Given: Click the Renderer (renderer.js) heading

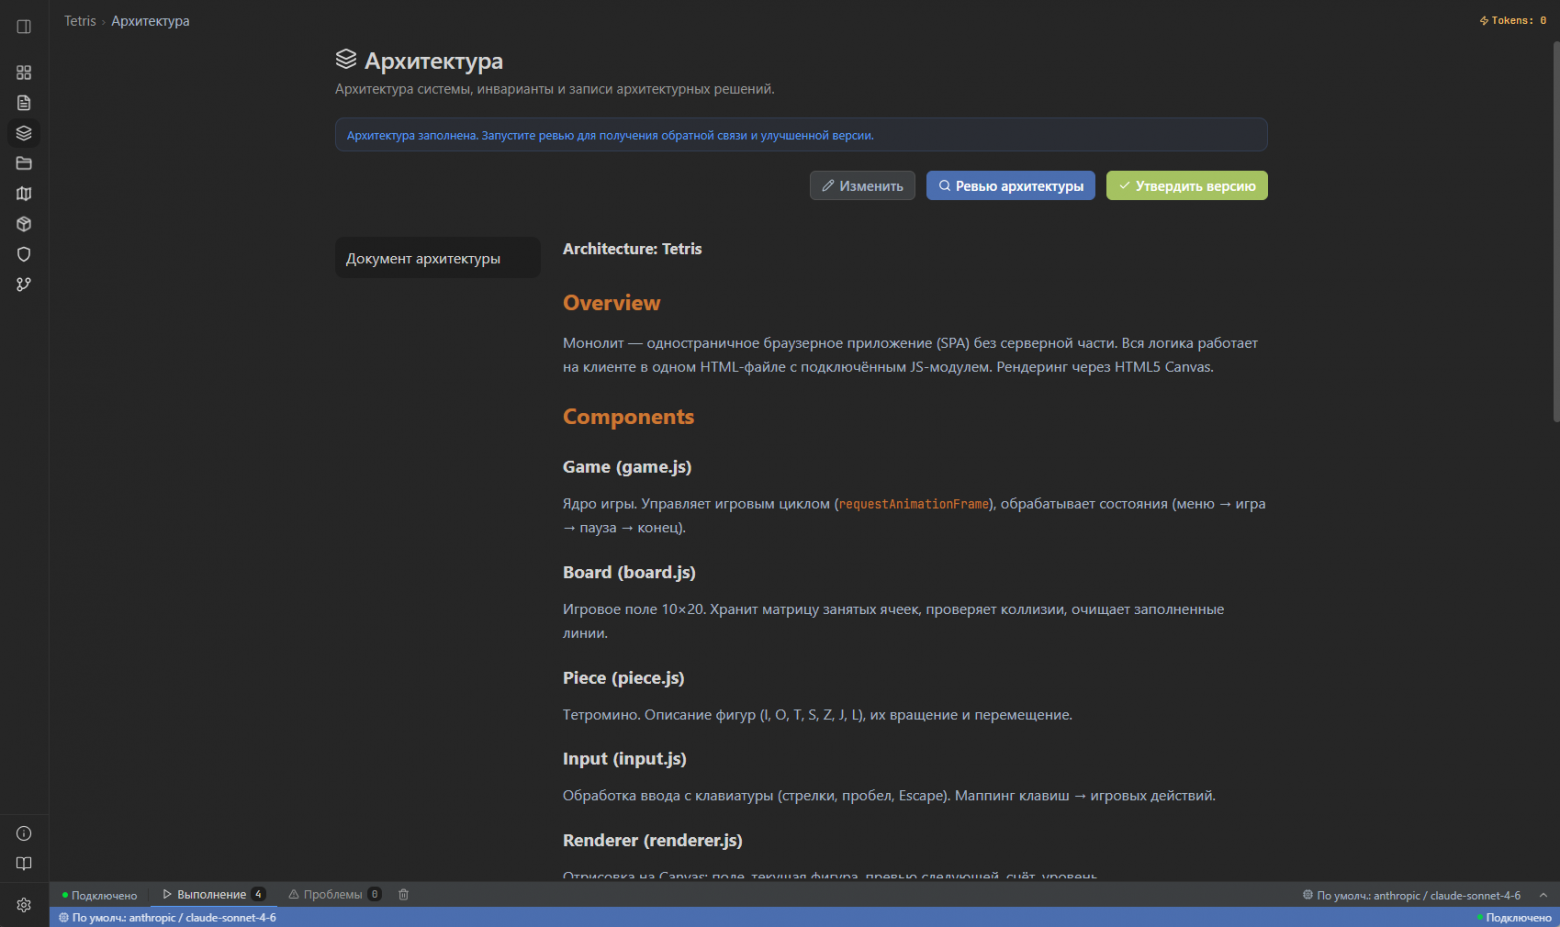Looking at the screenshot, I should 652,841.
